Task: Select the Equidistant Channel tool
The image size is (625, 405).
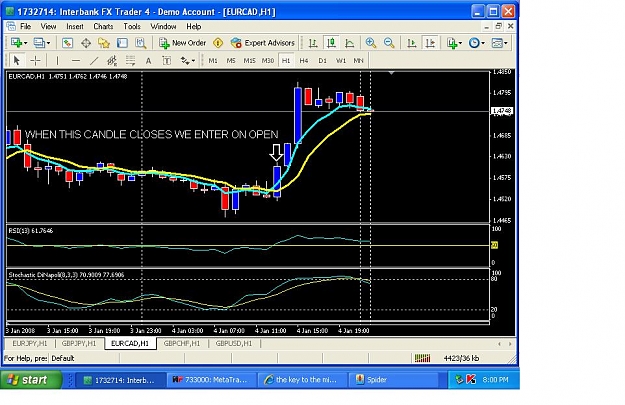Action: pos(112,61)
